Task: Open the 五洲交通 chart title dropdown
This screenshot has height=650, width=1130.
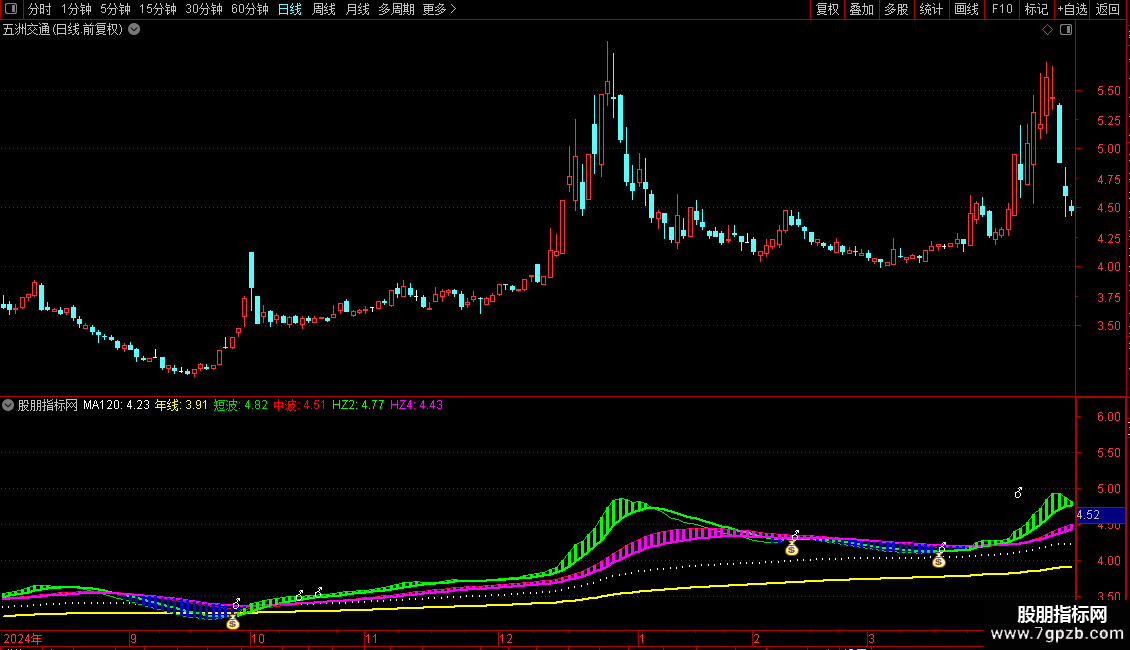Action: 134,30
